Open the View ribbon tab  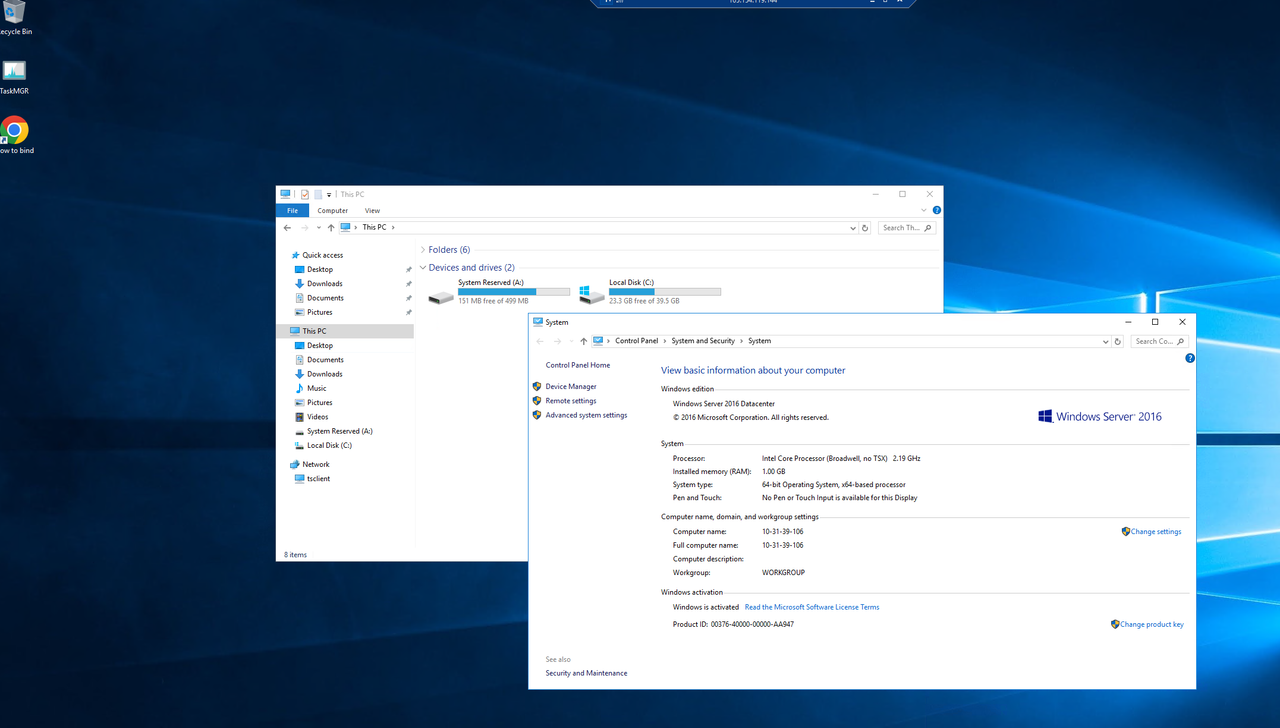tap(372, 211)
